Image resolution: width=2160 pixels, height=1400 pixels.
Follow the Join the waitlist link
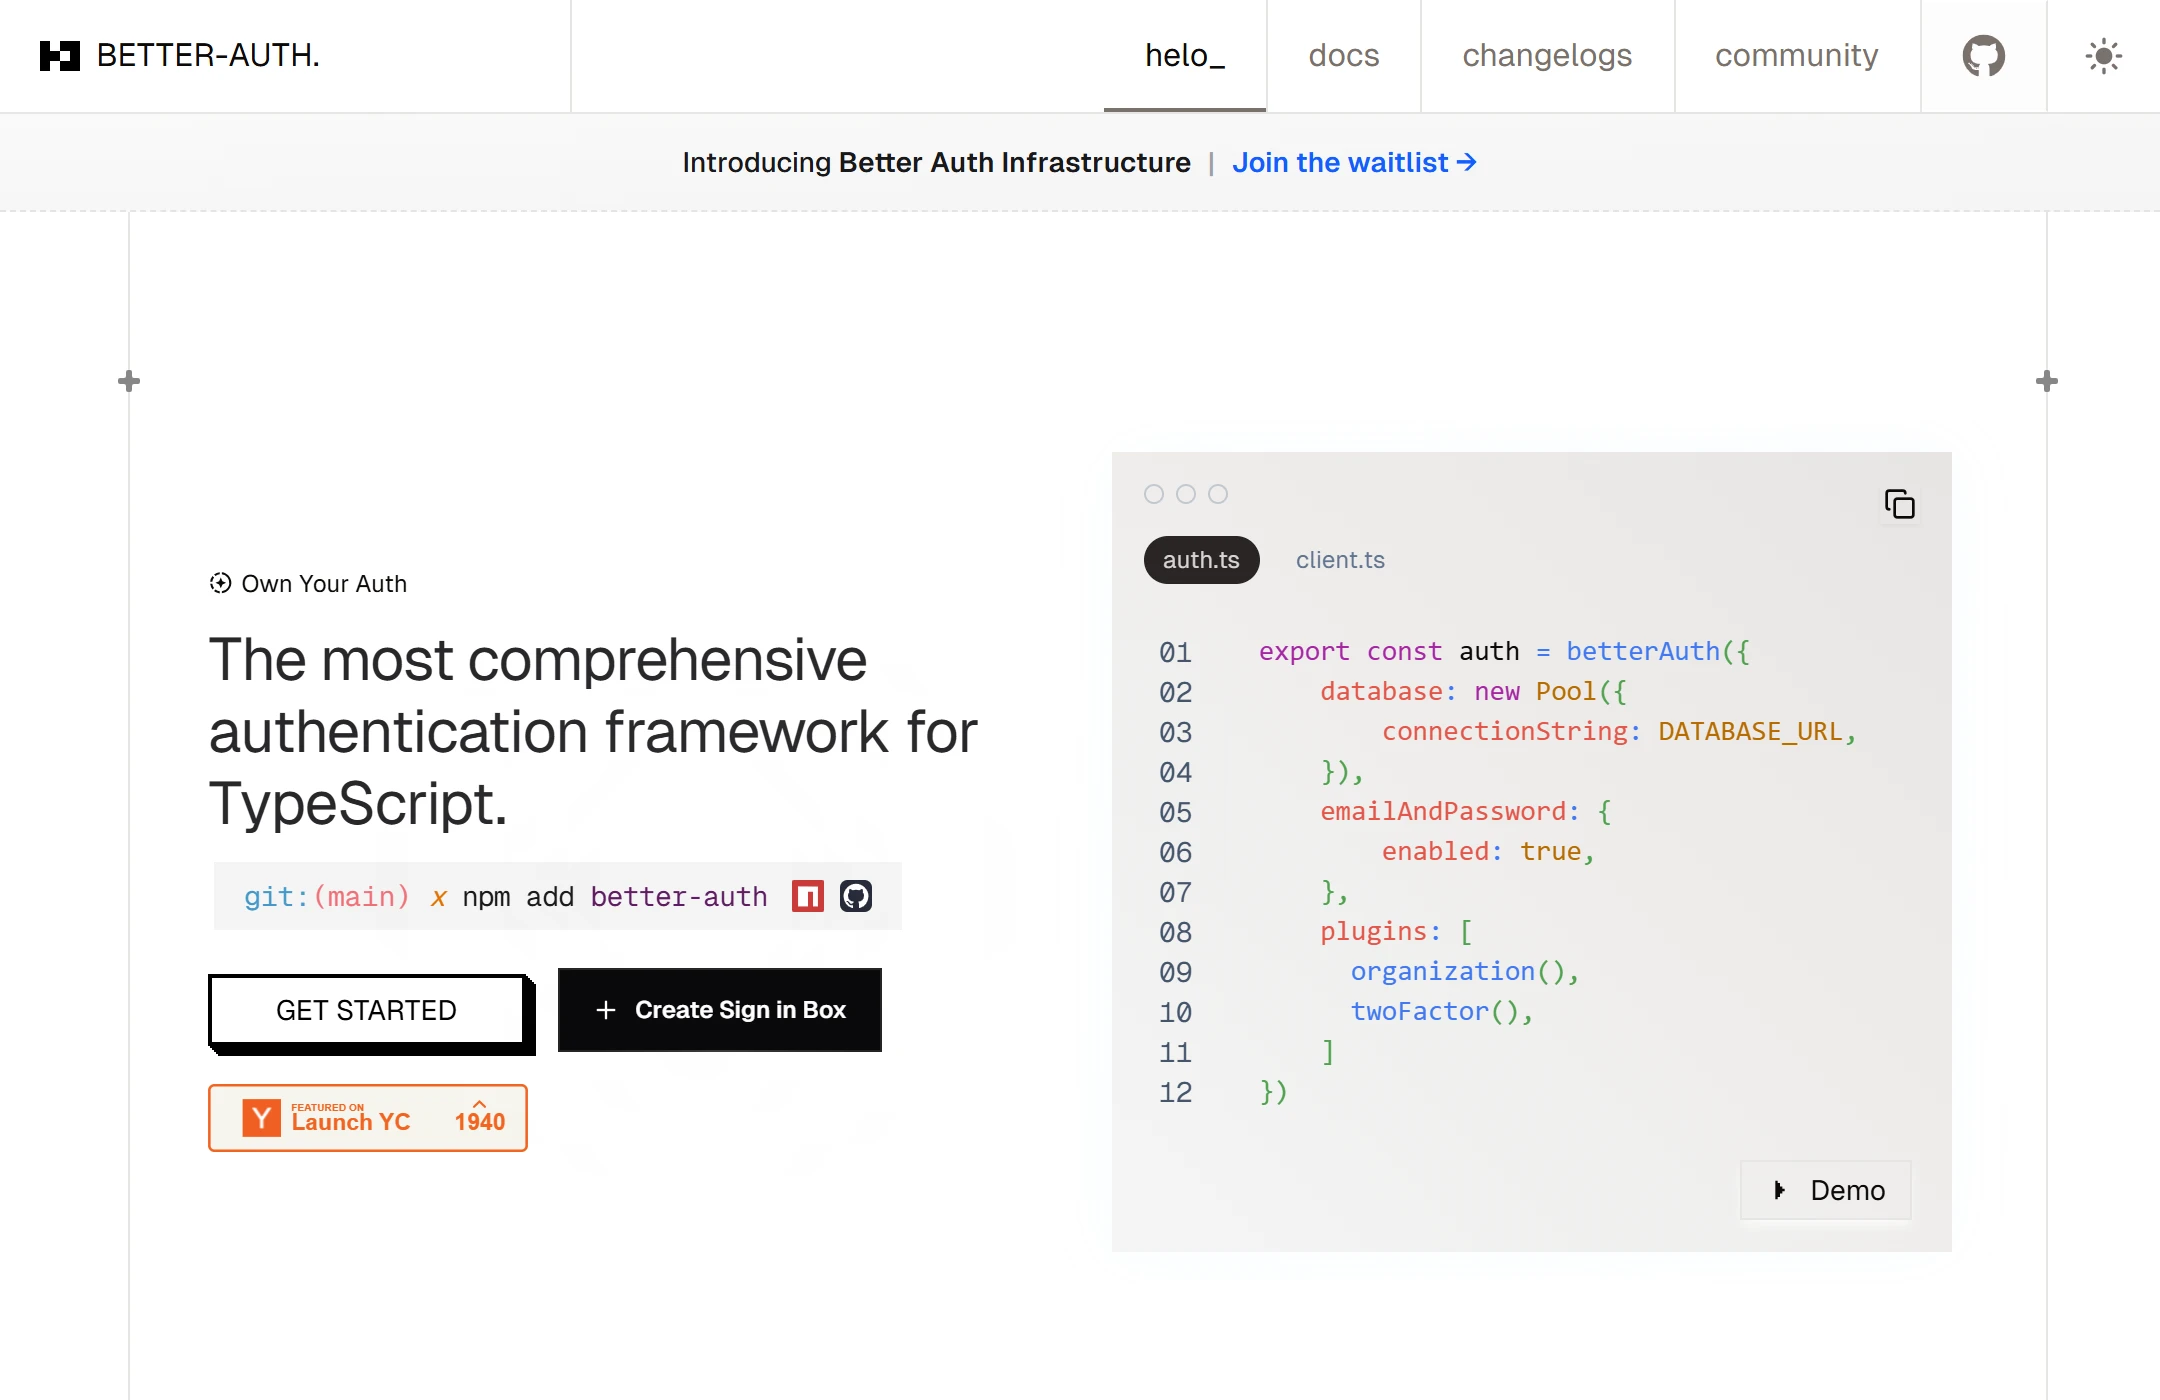(1354, 162)
